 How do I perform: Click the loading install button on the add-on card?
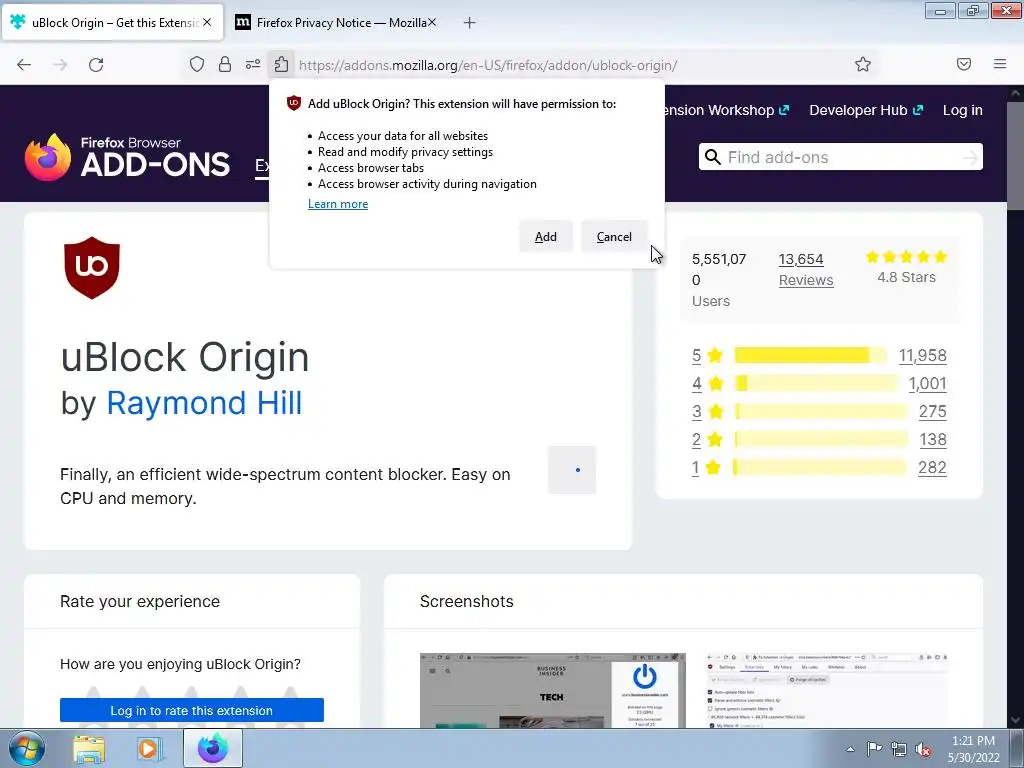coord(572,470)
